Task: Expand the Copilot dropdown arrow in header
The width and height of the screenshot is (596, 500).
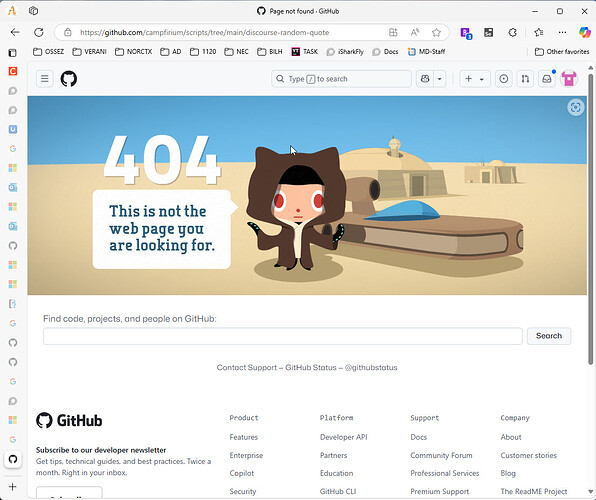Action: [x=439, y=79]
